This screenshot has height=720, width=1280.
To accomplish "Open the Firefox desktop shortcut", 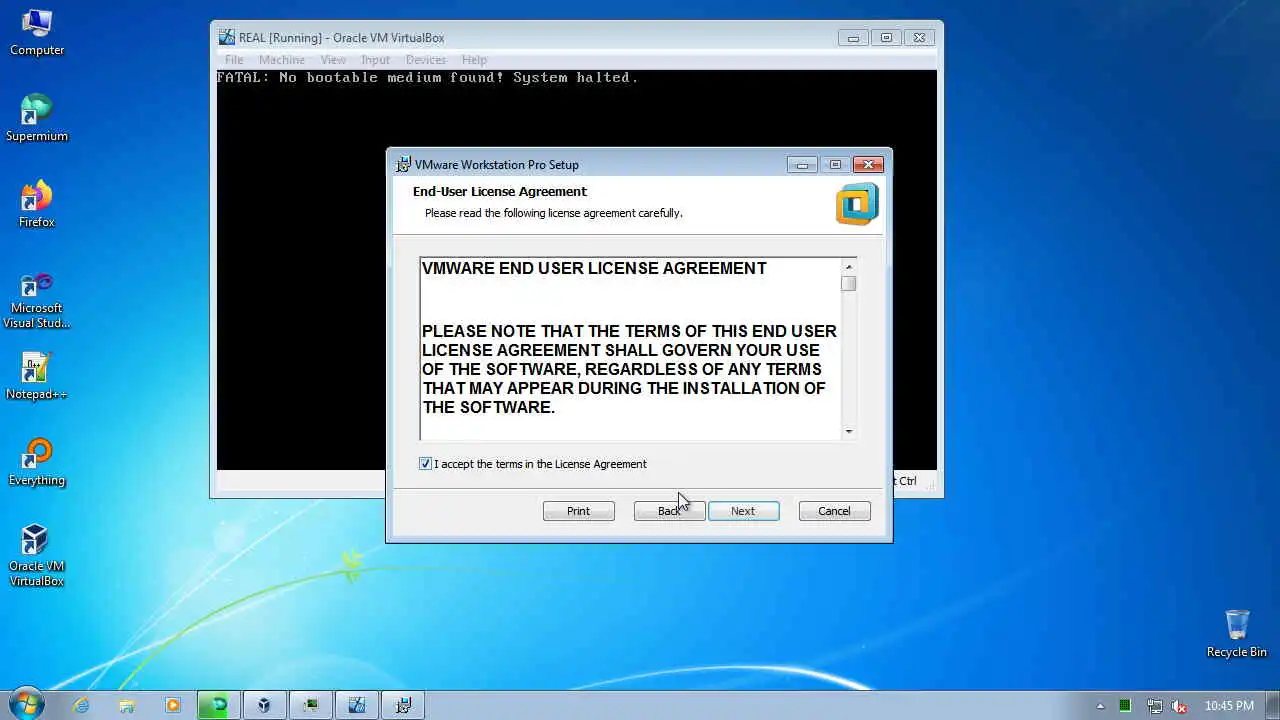I will pyautogui.click(x=37, y=204).
